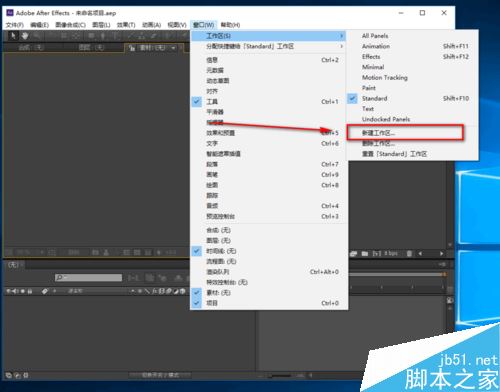Click the second icon at timeline bottom-left
Image resolution: width=500 pixels, height=392 pixels.
(x=17, y=375)
